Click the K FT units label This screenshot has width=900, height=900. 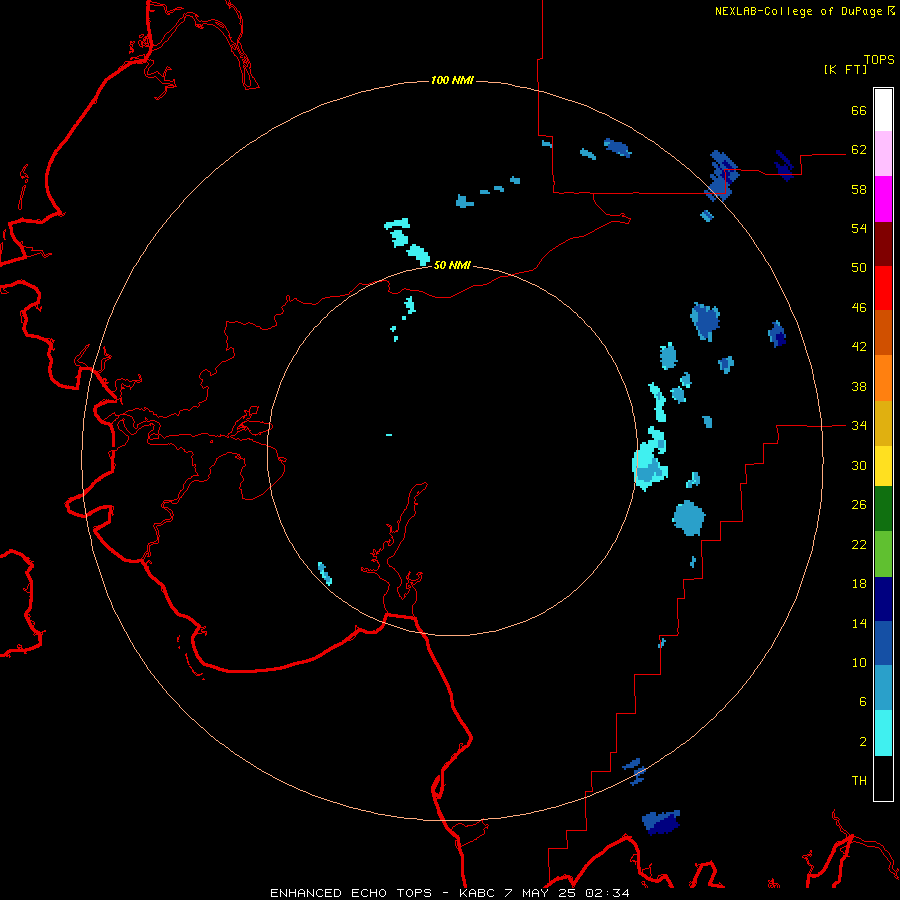[845, 69]
